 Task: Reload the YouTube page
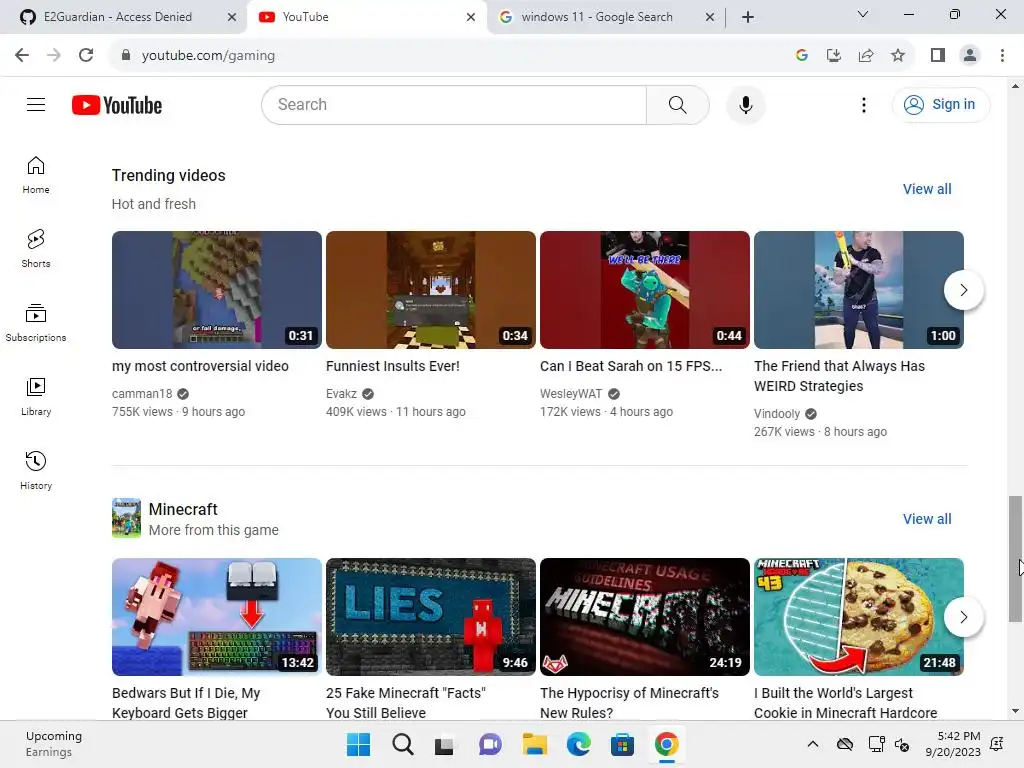tap(86, 55)
